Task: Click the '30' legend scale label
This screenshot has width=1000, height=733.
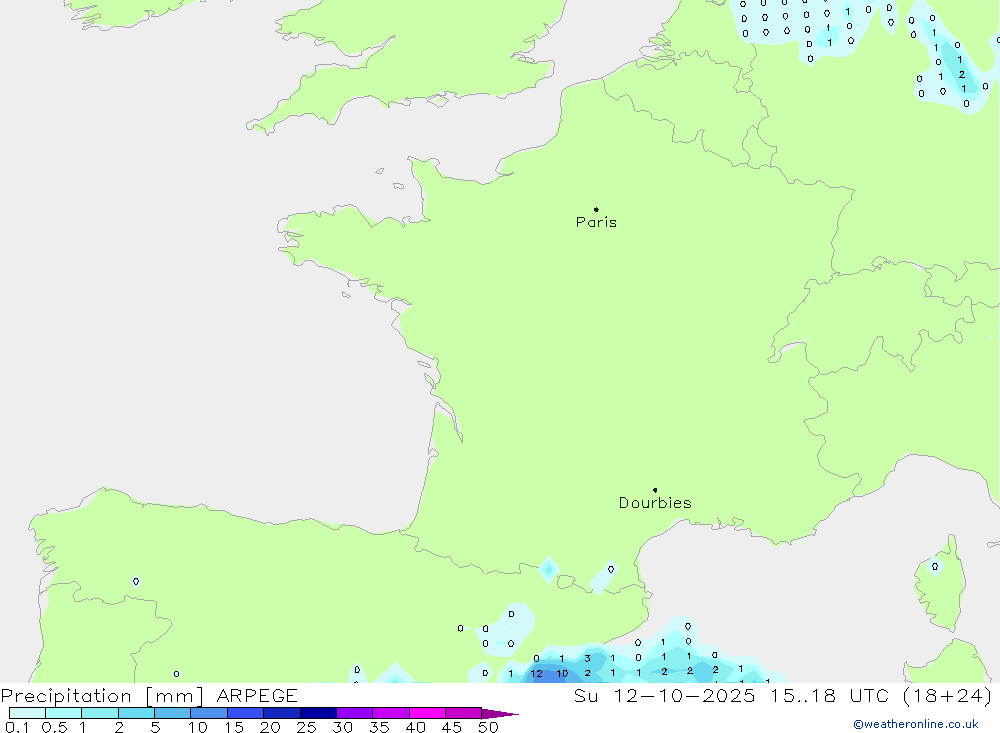Action: point(342,727)
